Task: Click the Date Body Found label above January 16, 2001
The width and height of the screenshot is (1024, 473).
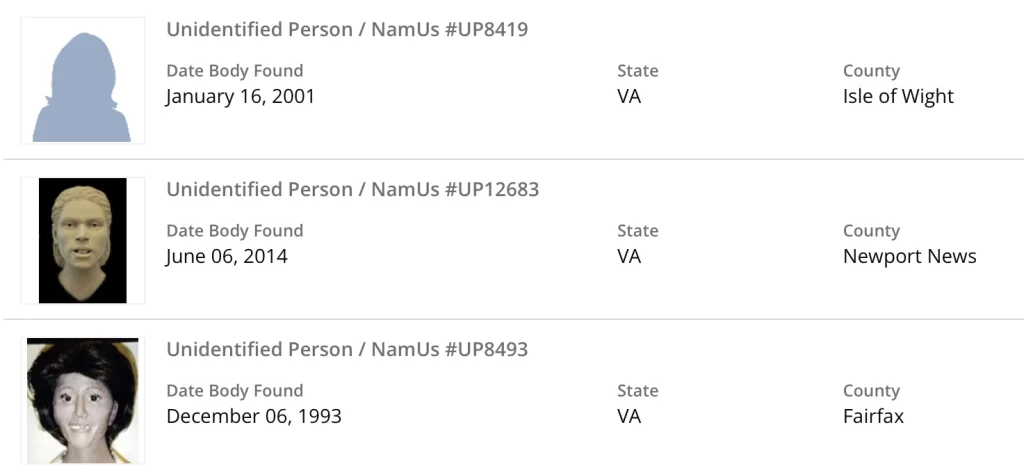Action: [234, 71]
